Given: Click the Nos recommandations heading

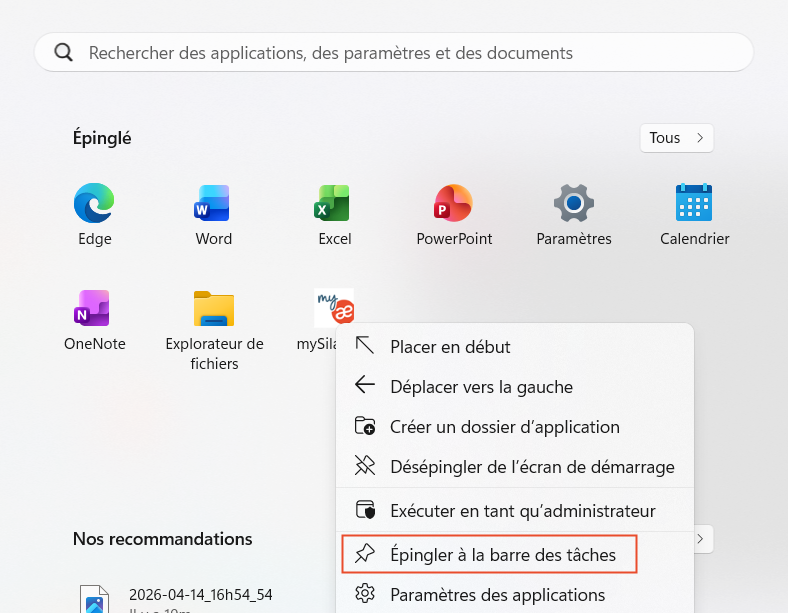Looking at the screenshot, I should coord(162,539).
